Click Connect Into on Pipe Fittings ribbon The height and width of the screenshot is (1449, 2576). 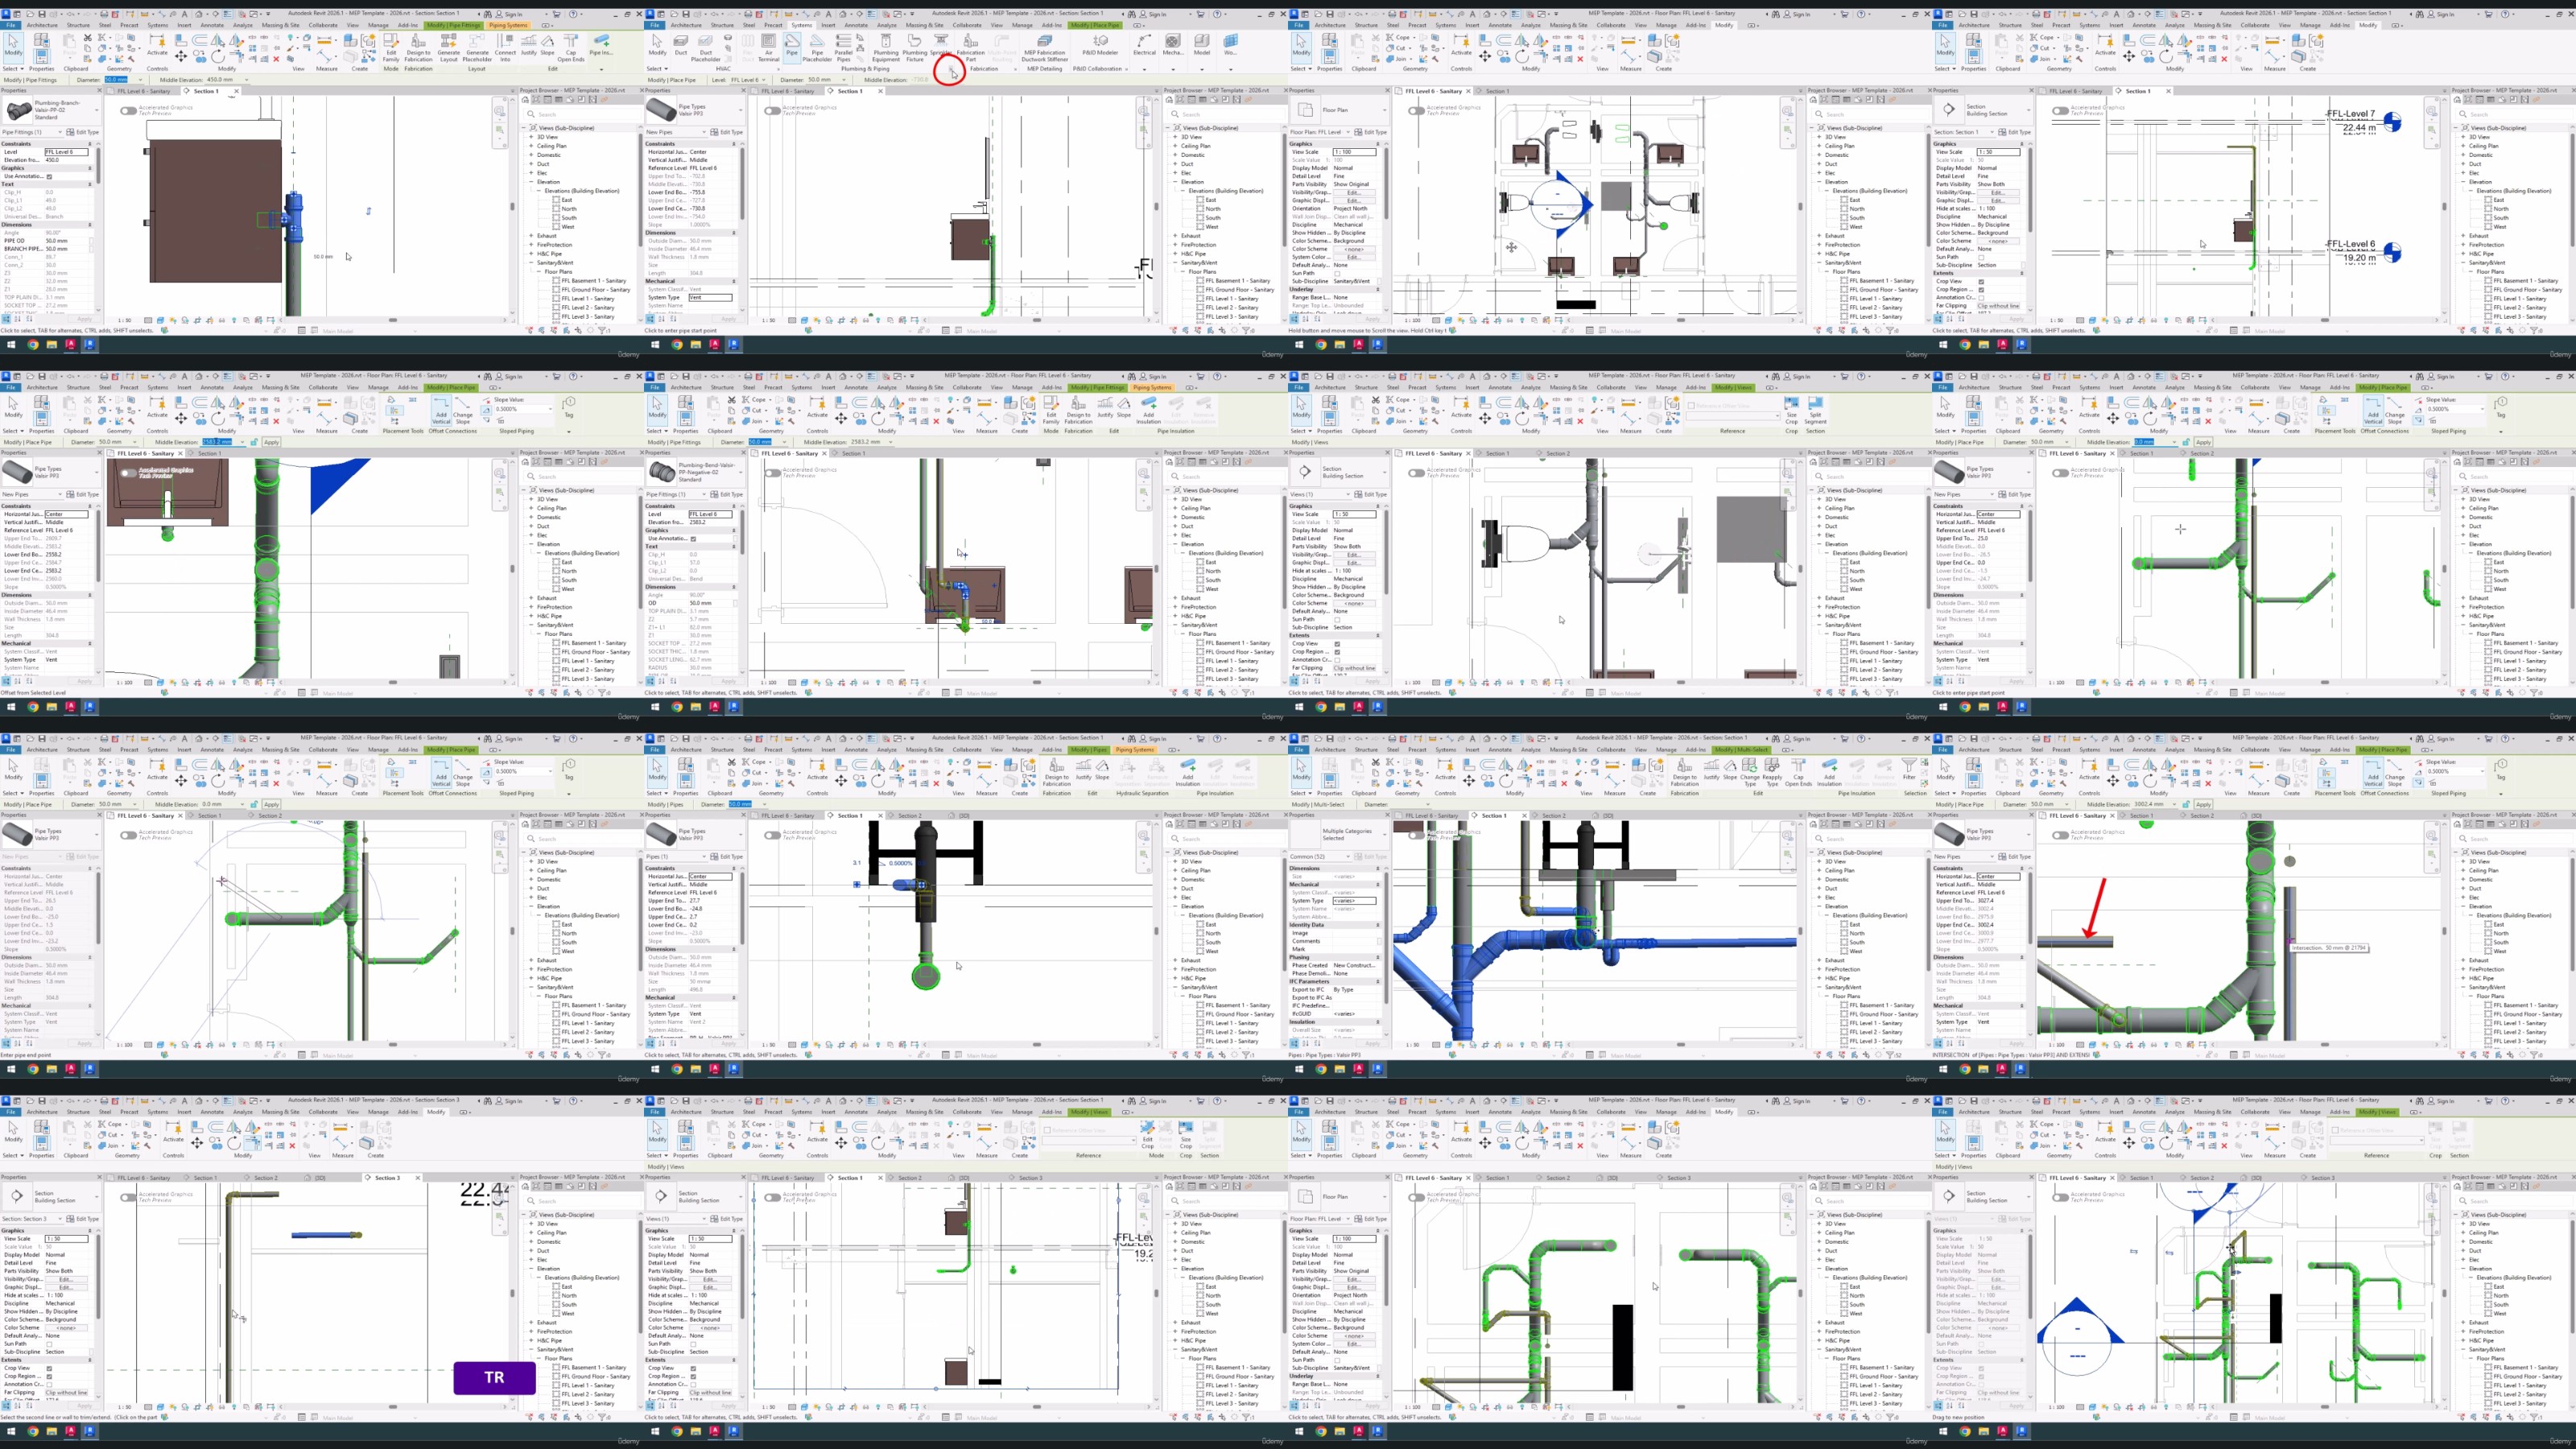point(506,46)
